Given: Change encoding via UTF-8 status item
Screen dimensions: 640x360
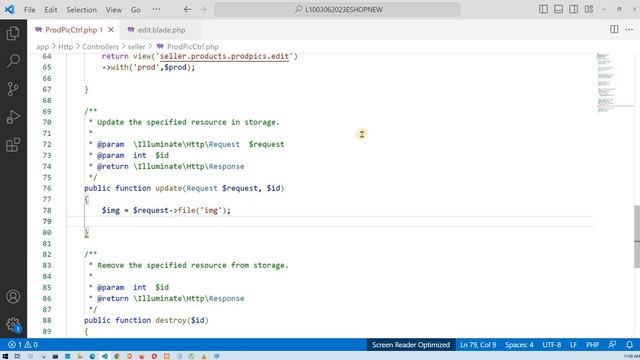Looking at the screenshot, I should pyautogui.click(x=551, y=345).
